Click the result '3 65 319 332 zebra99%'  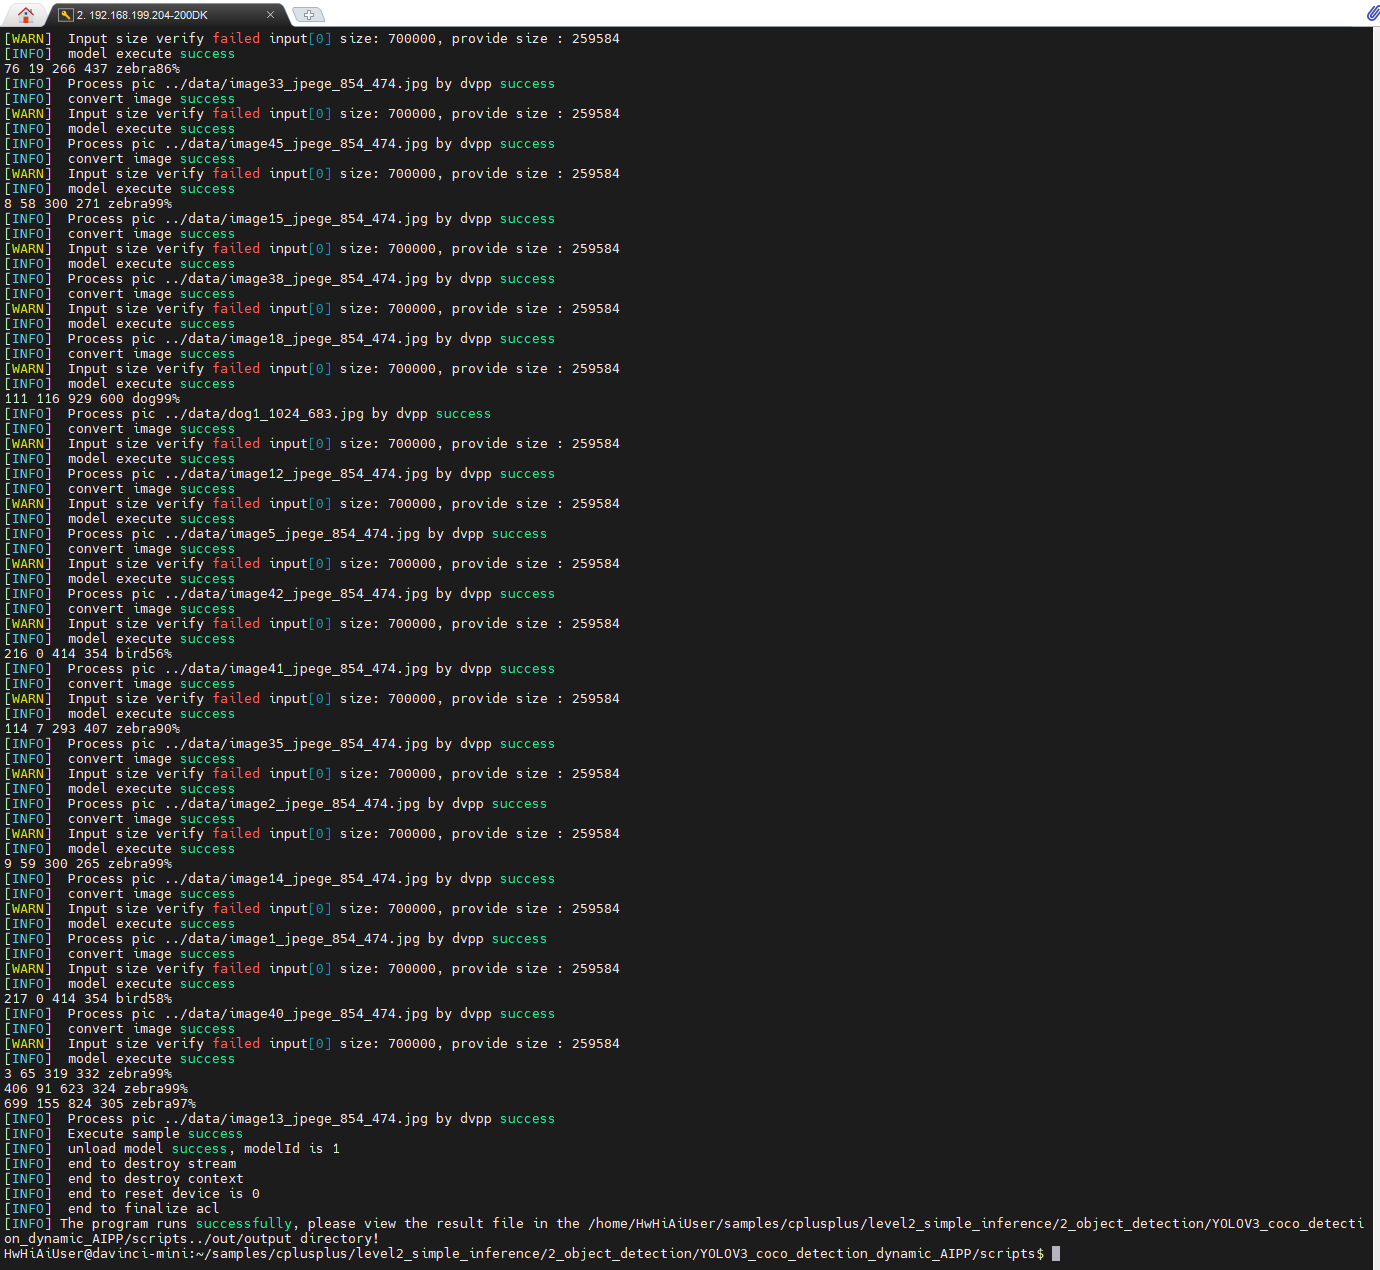[88, 1074]
